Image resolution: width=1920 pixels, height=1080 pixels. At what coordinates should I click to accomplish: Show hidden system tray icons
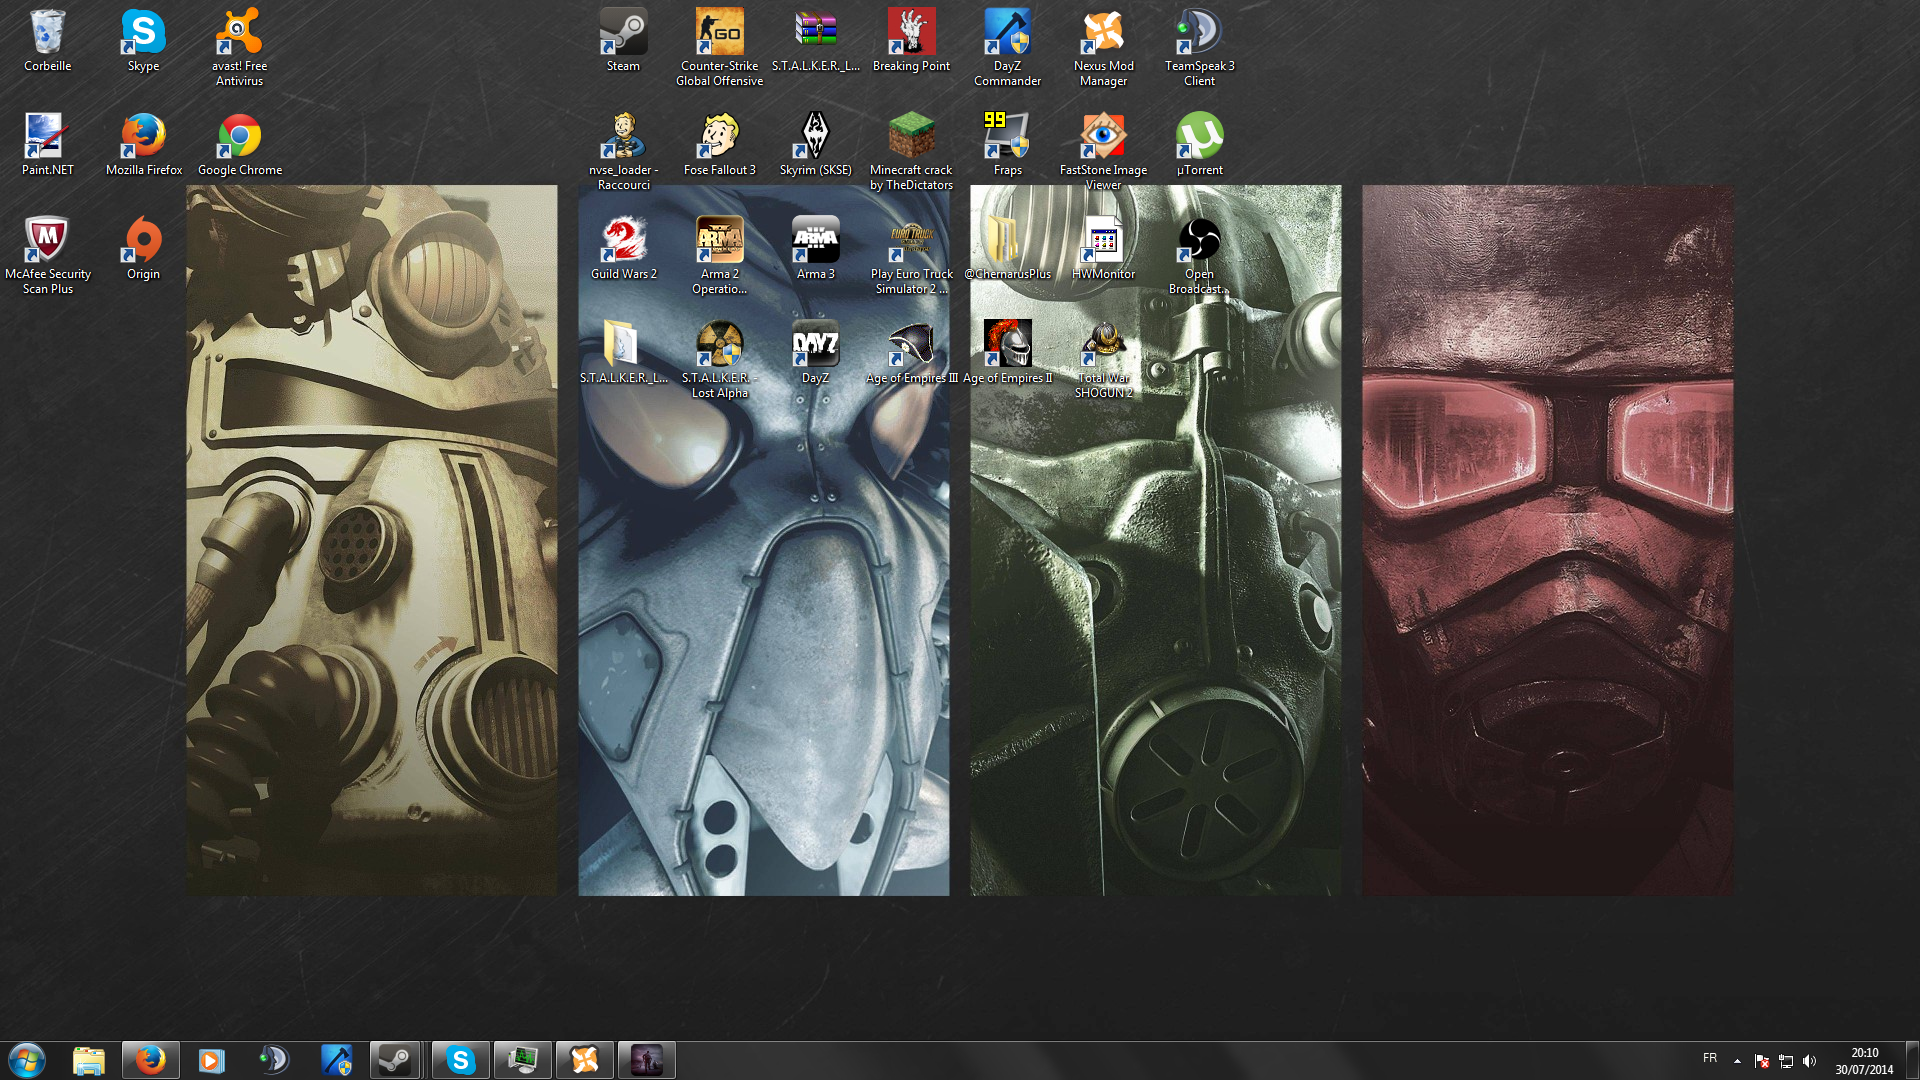[1737, 1061]
